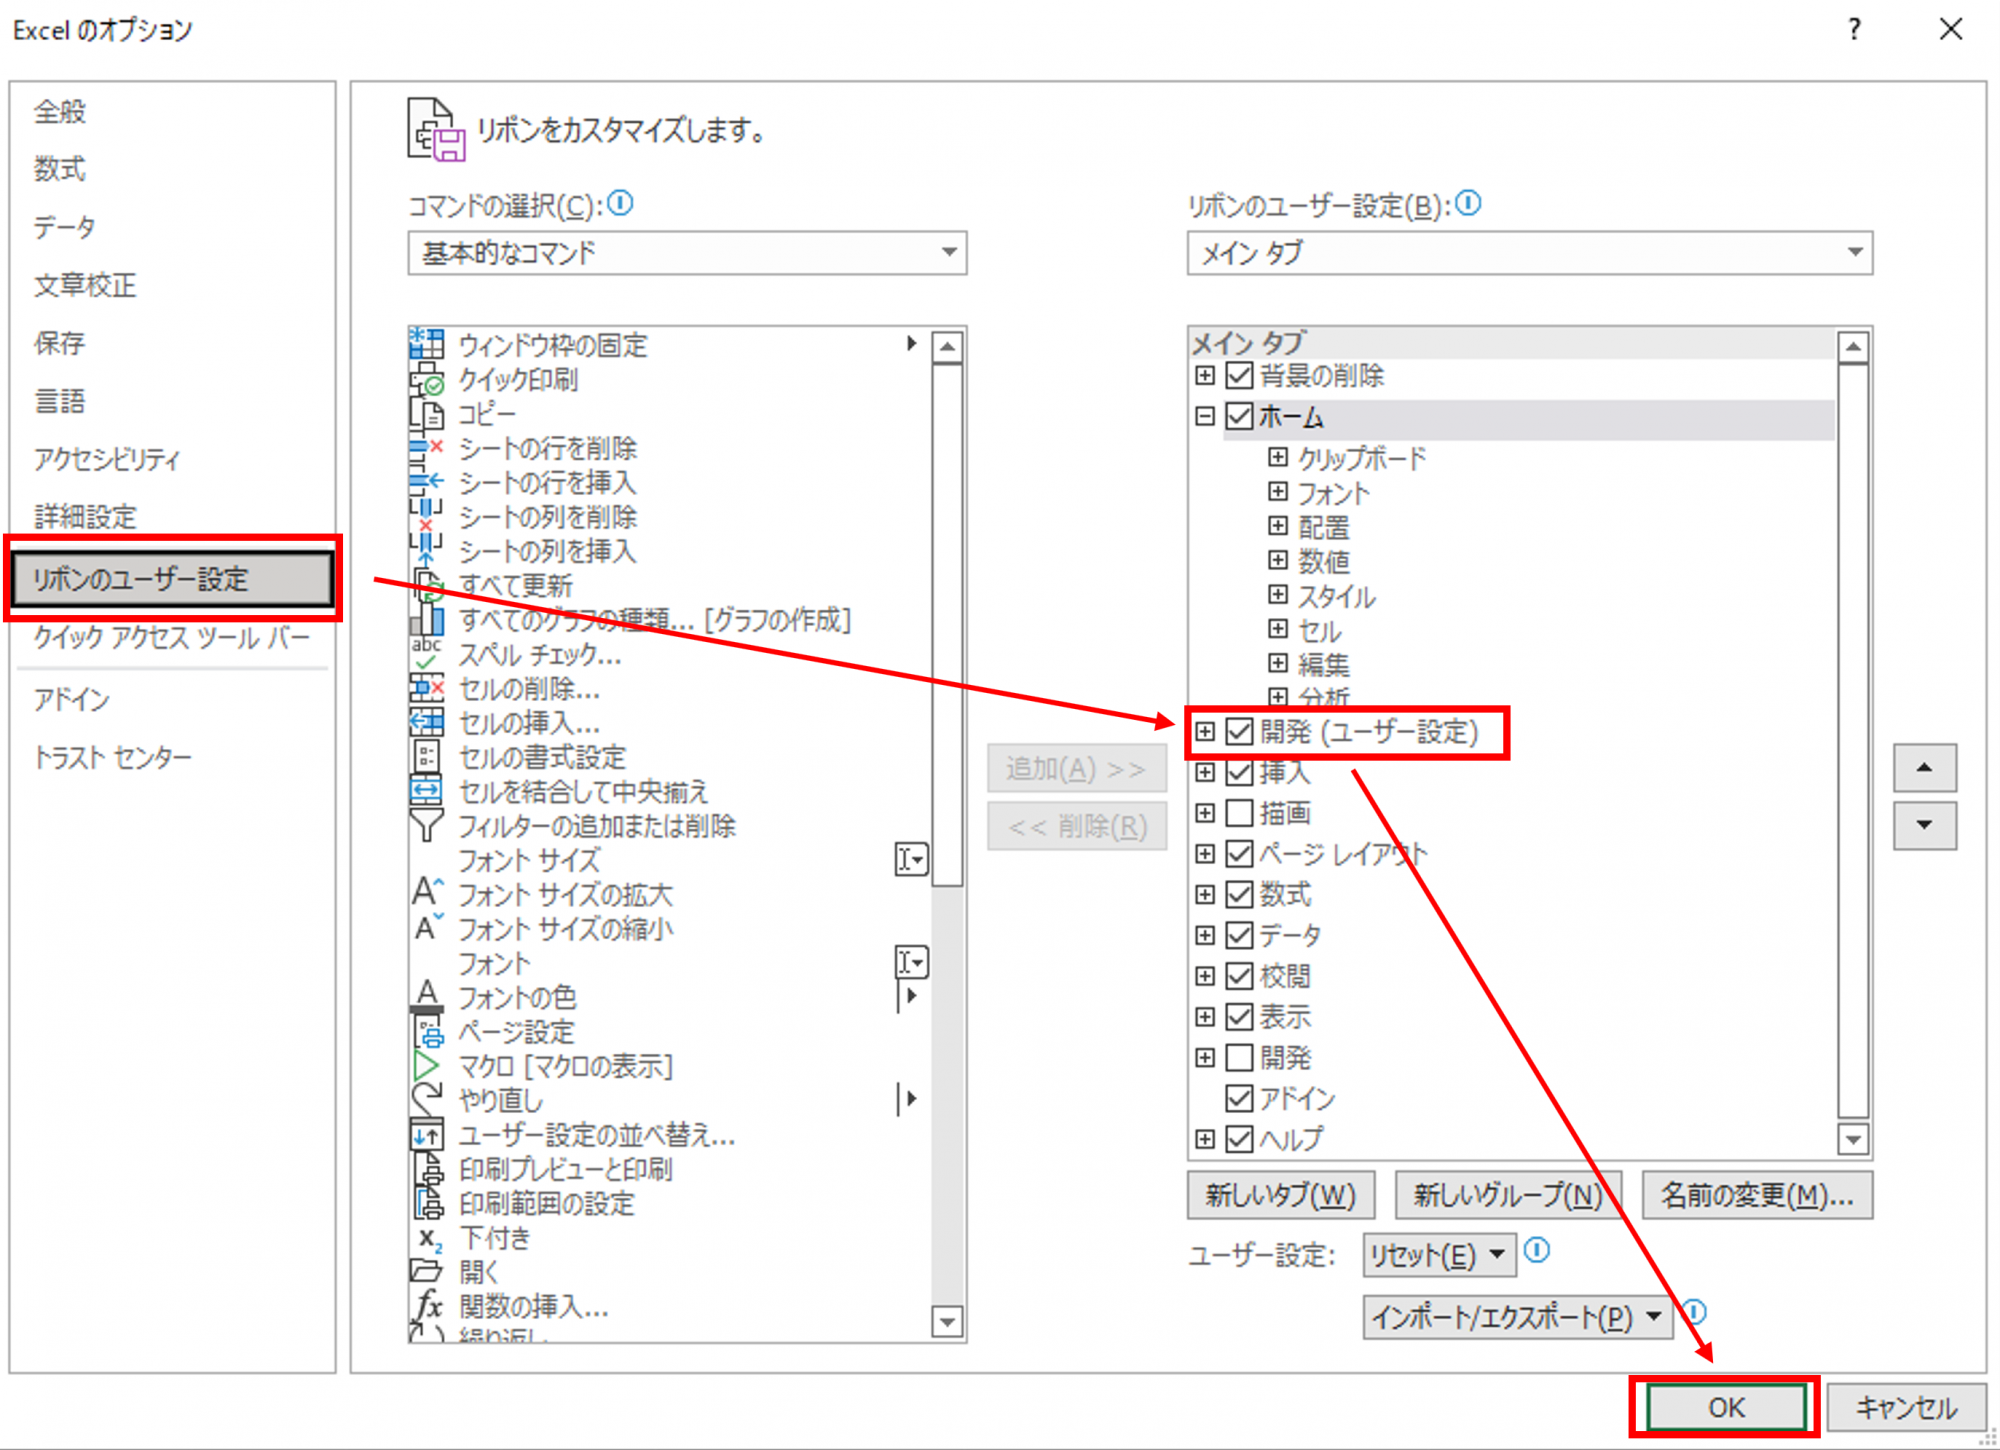Screen dimensions: 2000x1450
Task: Click the OK button
Action: (1726, 1407)
